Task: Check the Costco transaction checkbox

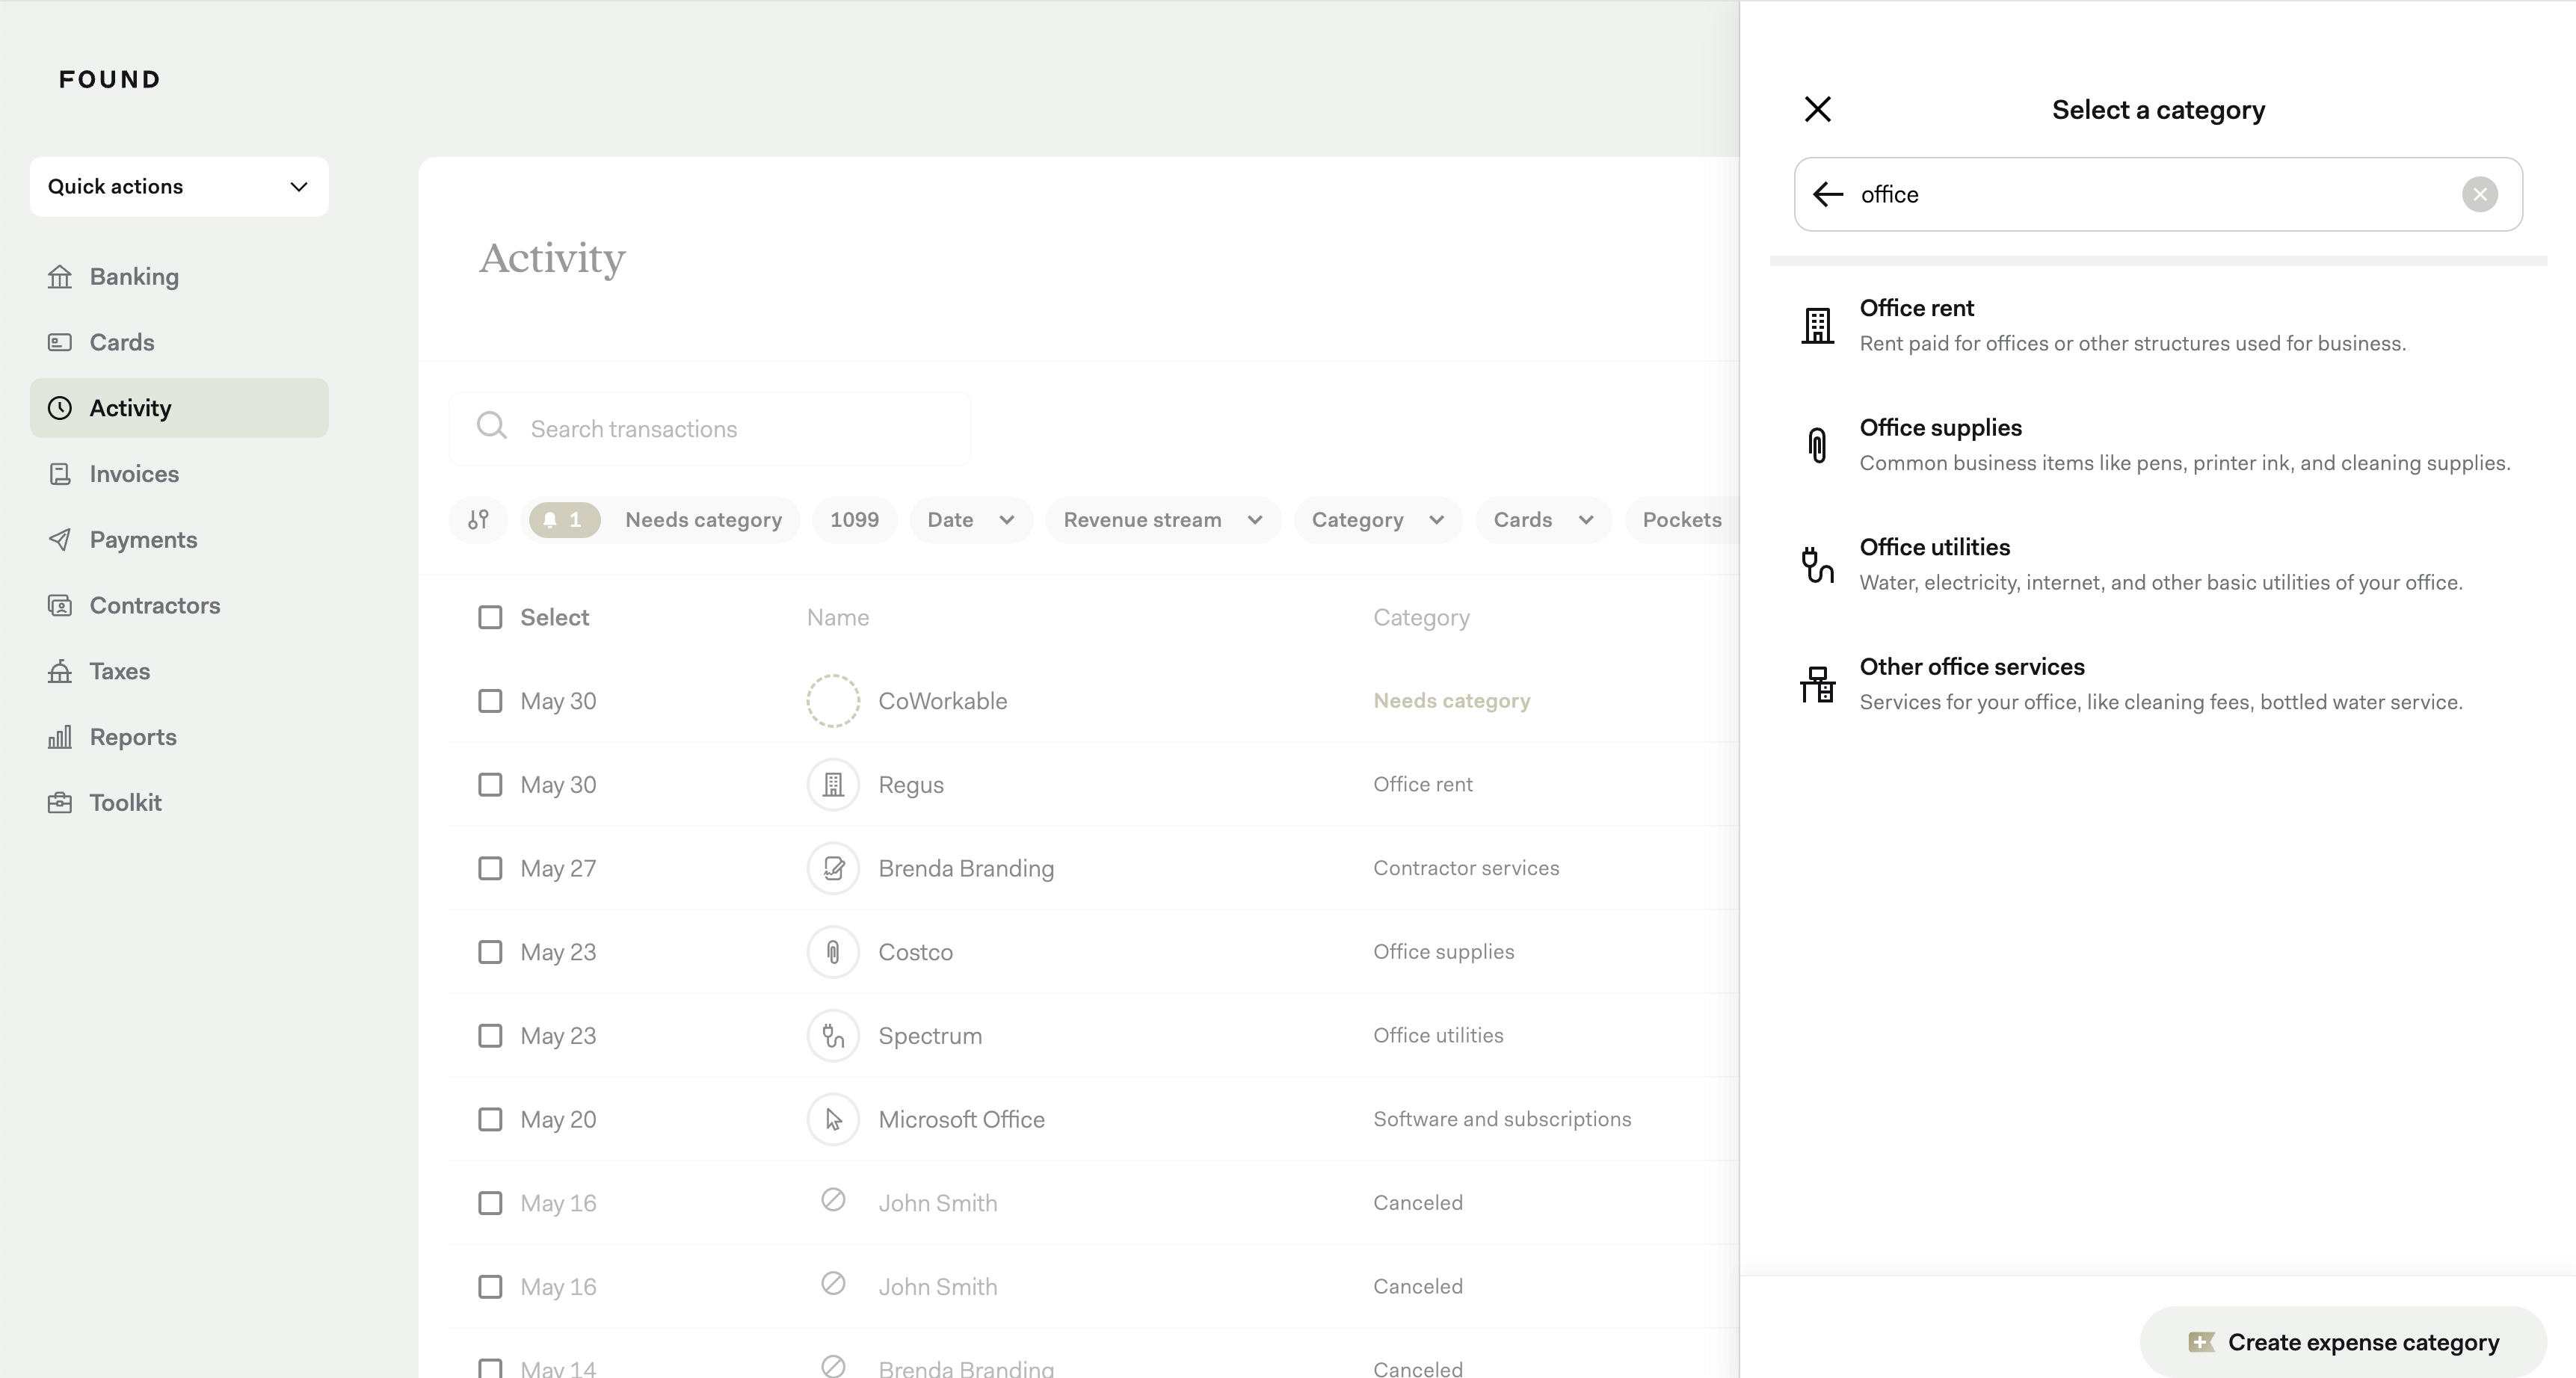Action: (490, 952)
